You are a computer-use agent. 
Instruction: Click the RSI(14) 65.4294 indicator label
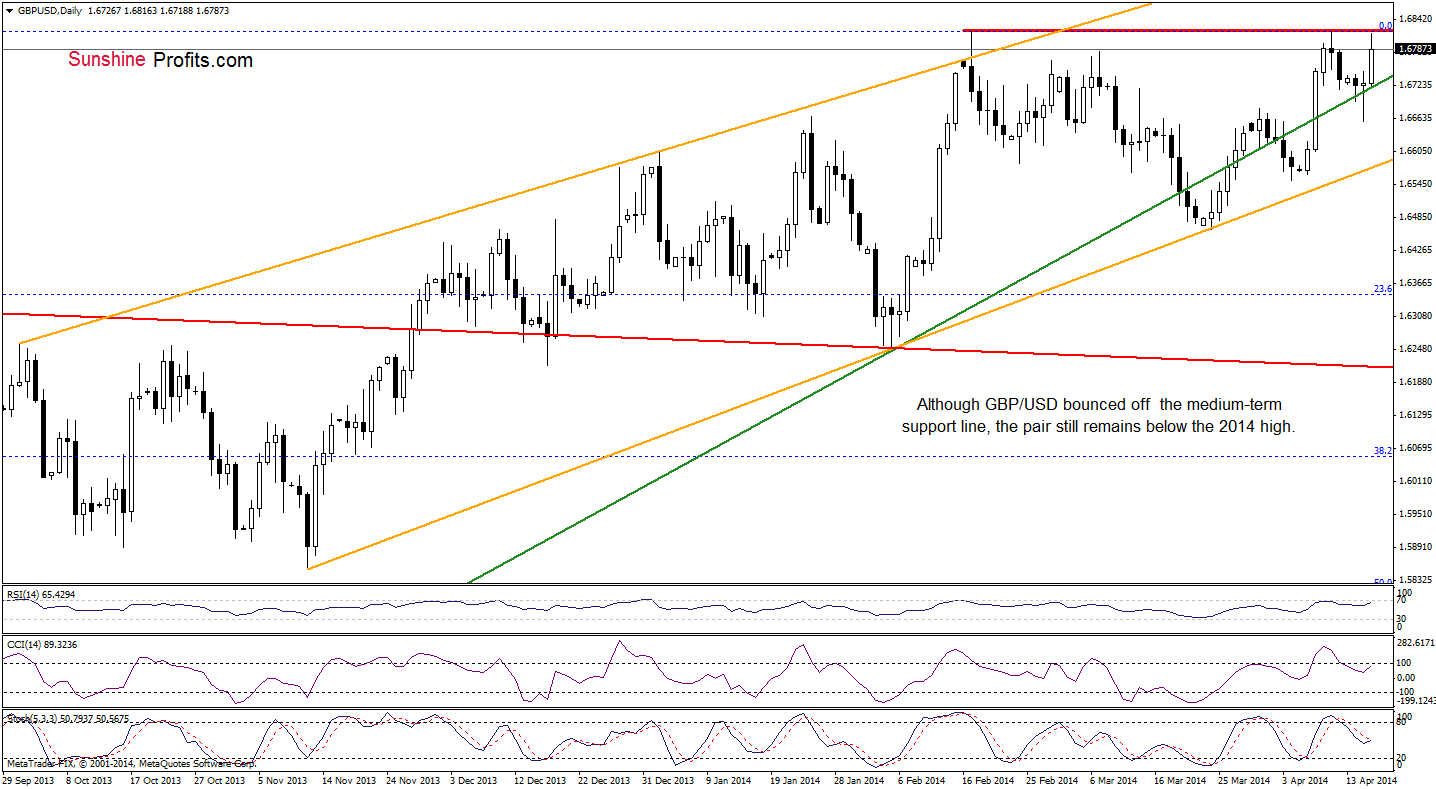pyautogui.click(x=41, y=594)
